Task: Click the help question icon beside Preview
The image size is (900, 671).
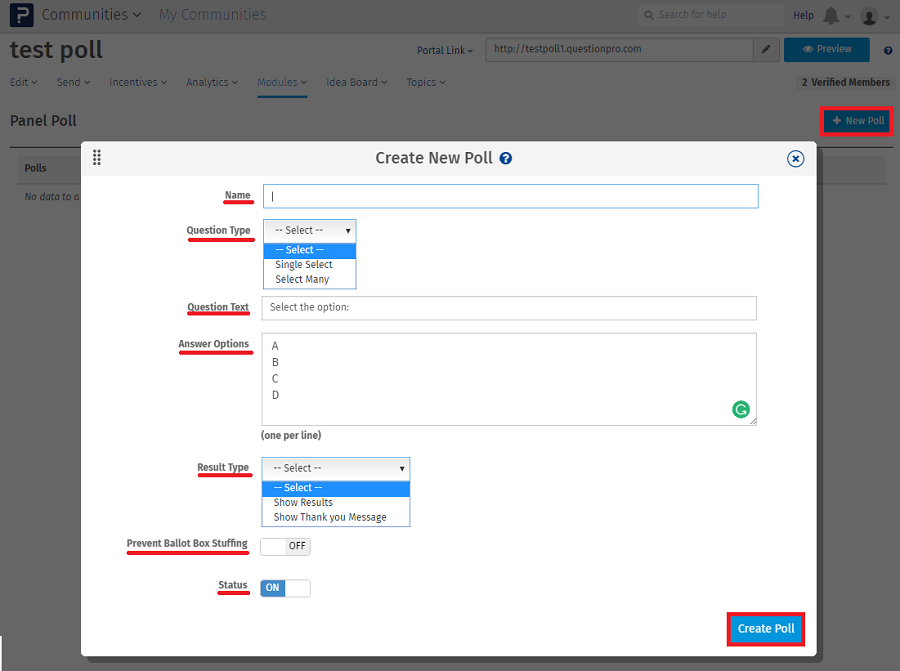Action: (888, 50)
